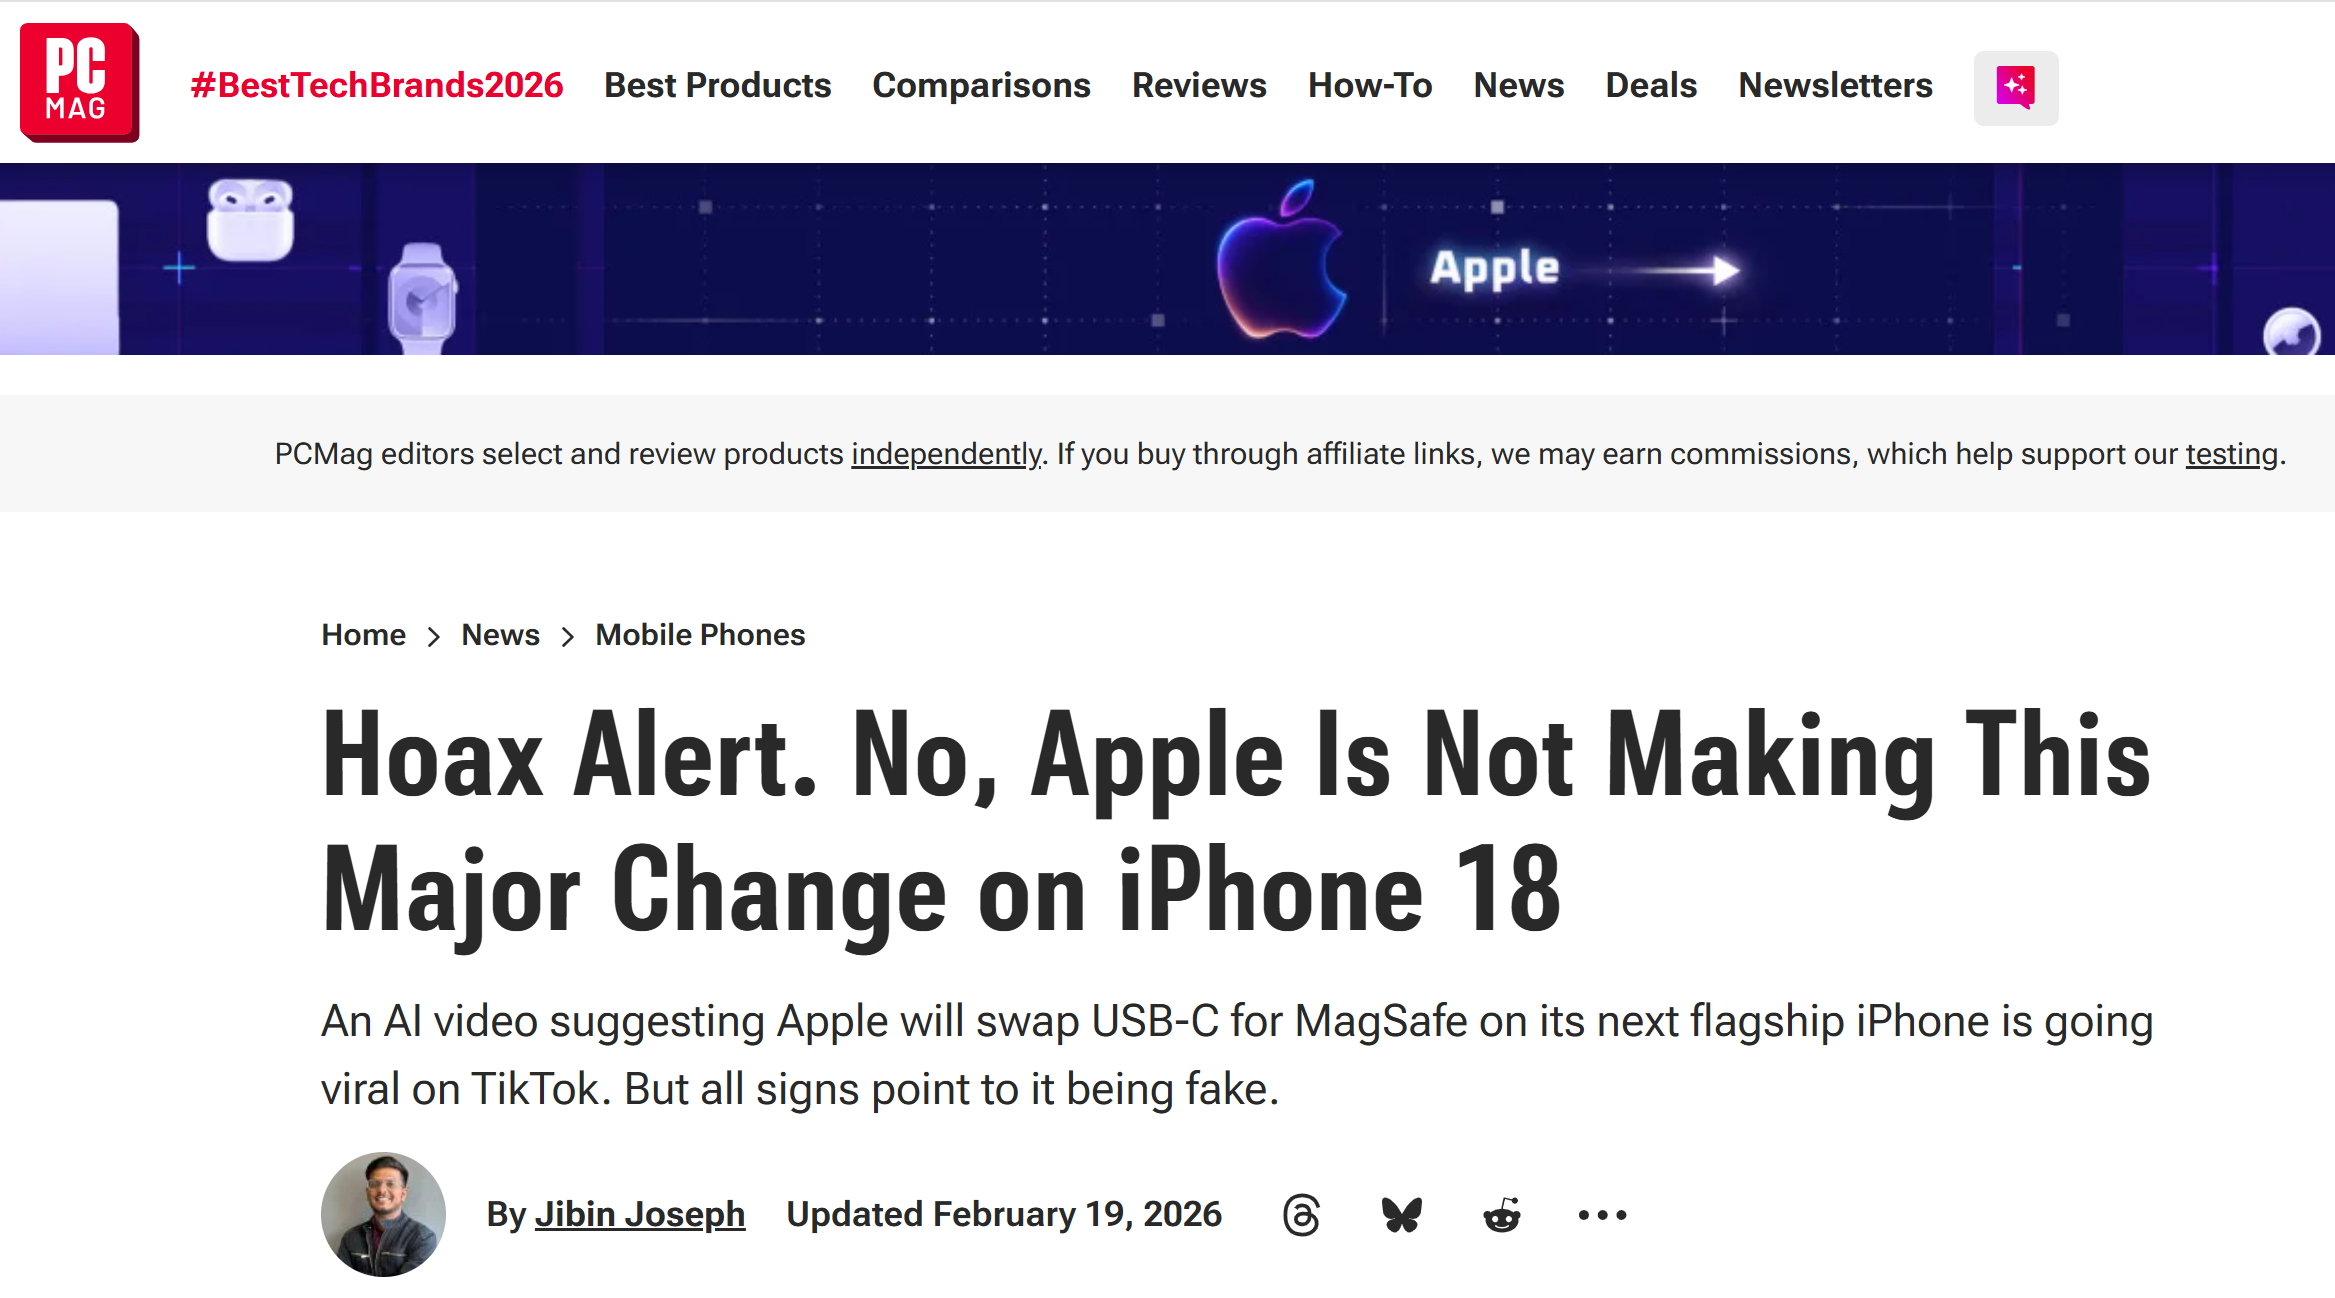Click the PCMag logo icon
Screen dimensions: 2335x1298
click(x=79, y=83)
